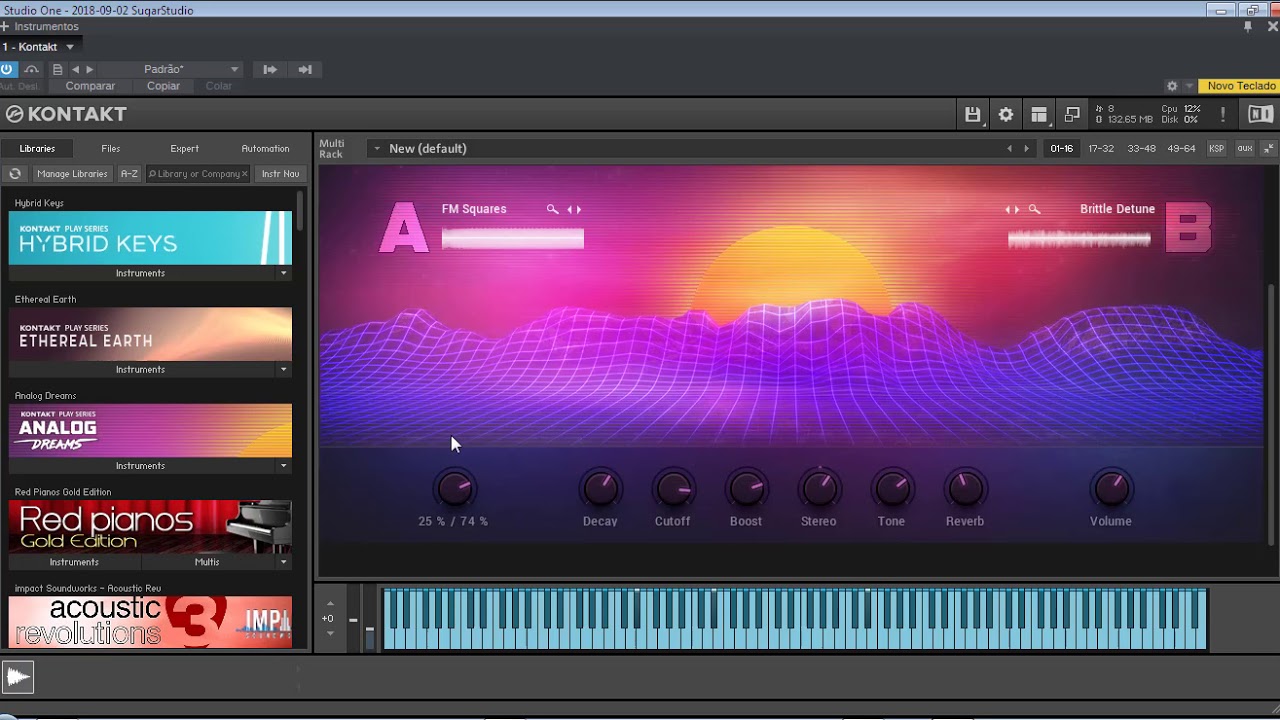The image size is (1280, 720).
Task: Open the New (default) multi rack dropdown
Action: click(x=377, y=149)
